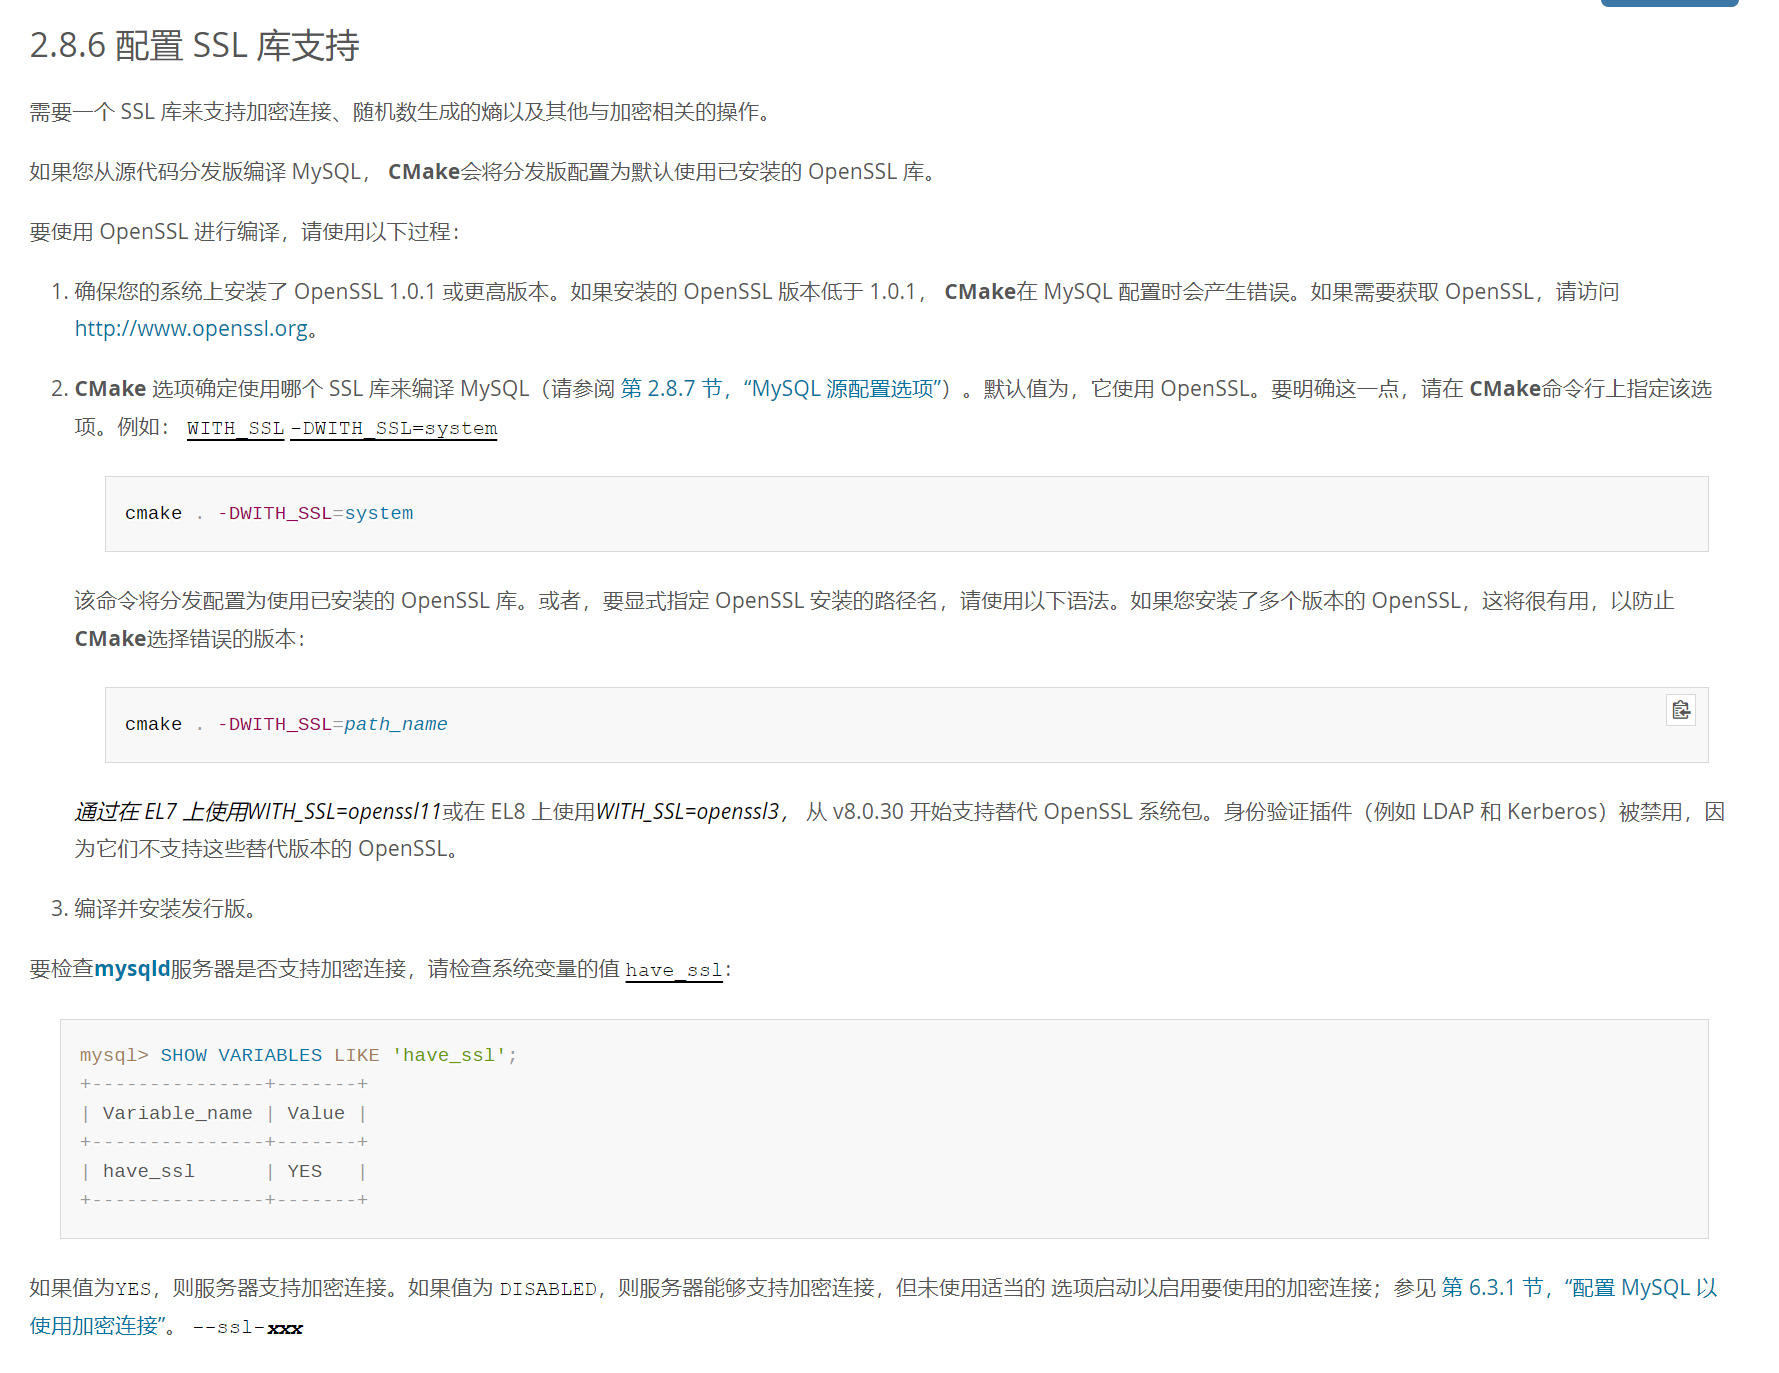Click the Variable_name column header in output
The height and width of the screenshot is (1373, 1779).
pos(177,1114)
